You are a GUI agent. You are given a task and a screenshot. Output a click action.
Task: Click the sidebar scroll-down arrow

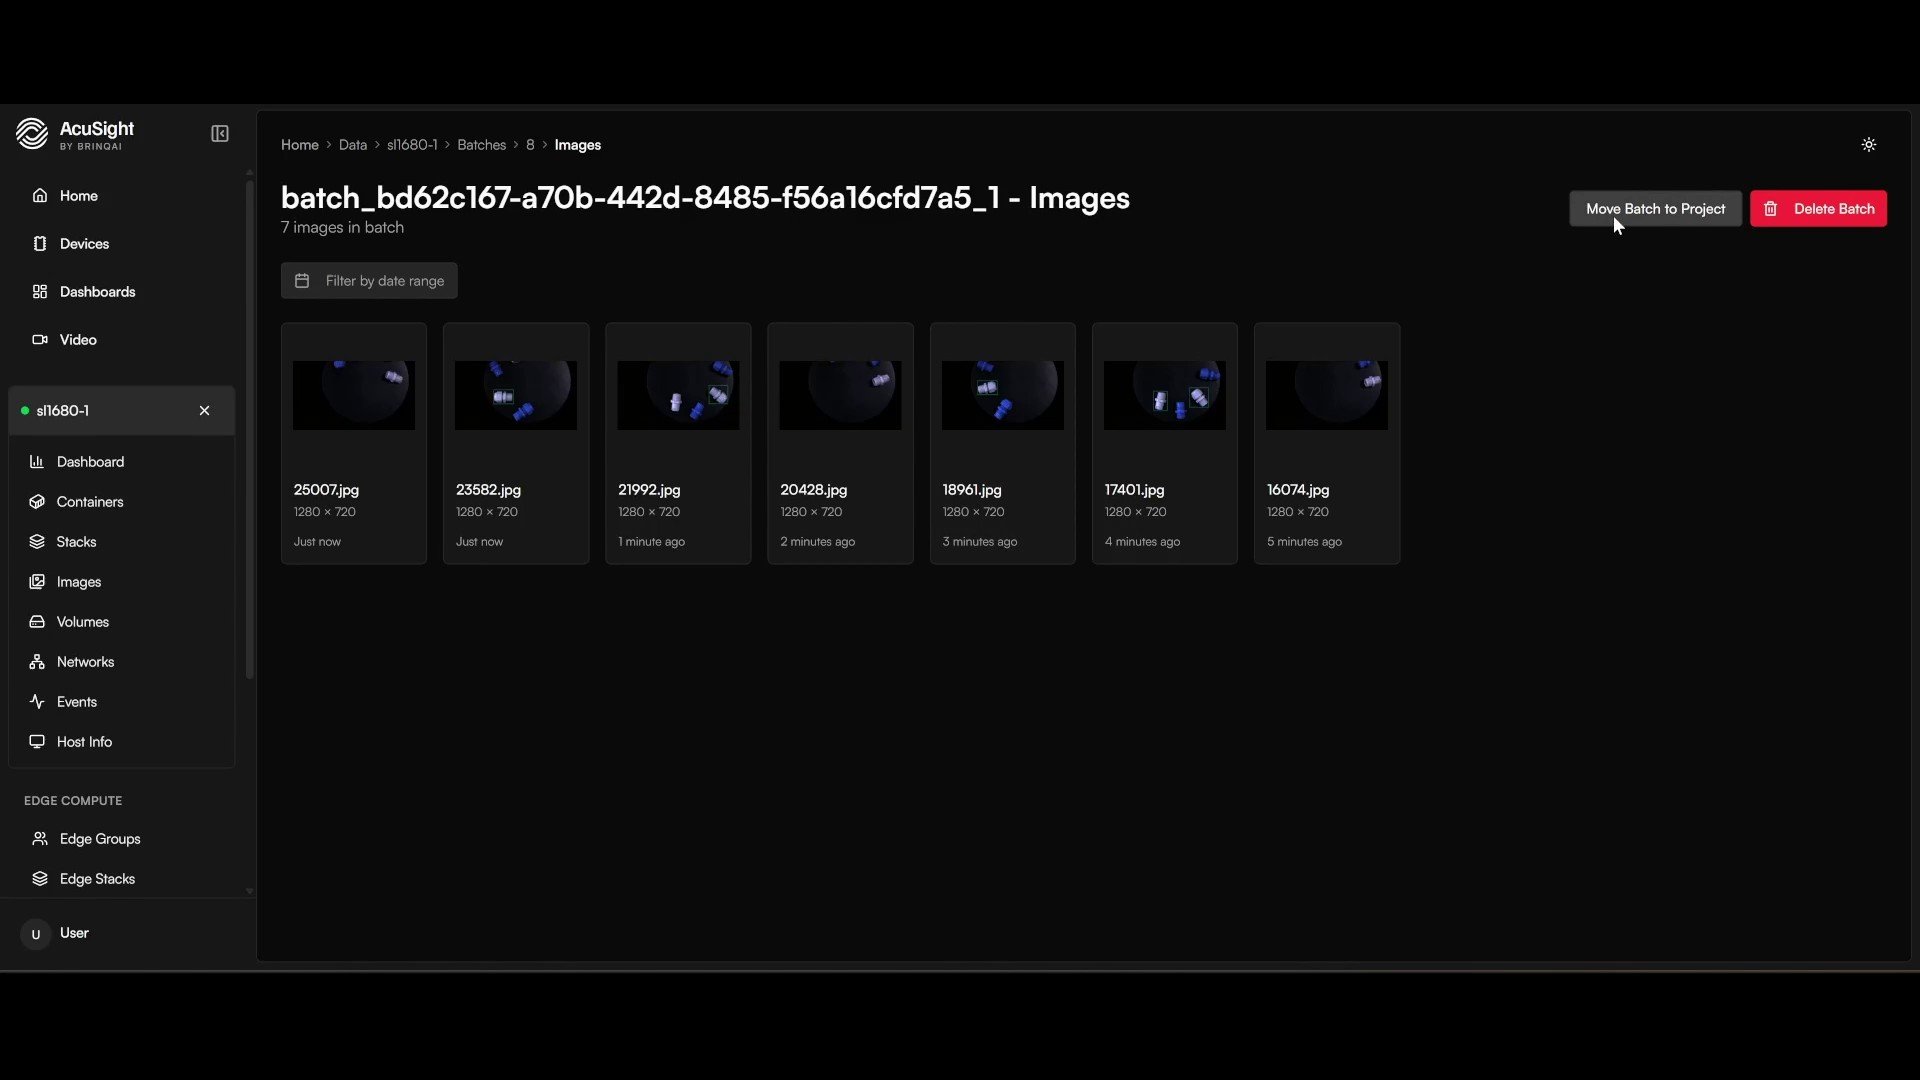[x=249, y=891]
